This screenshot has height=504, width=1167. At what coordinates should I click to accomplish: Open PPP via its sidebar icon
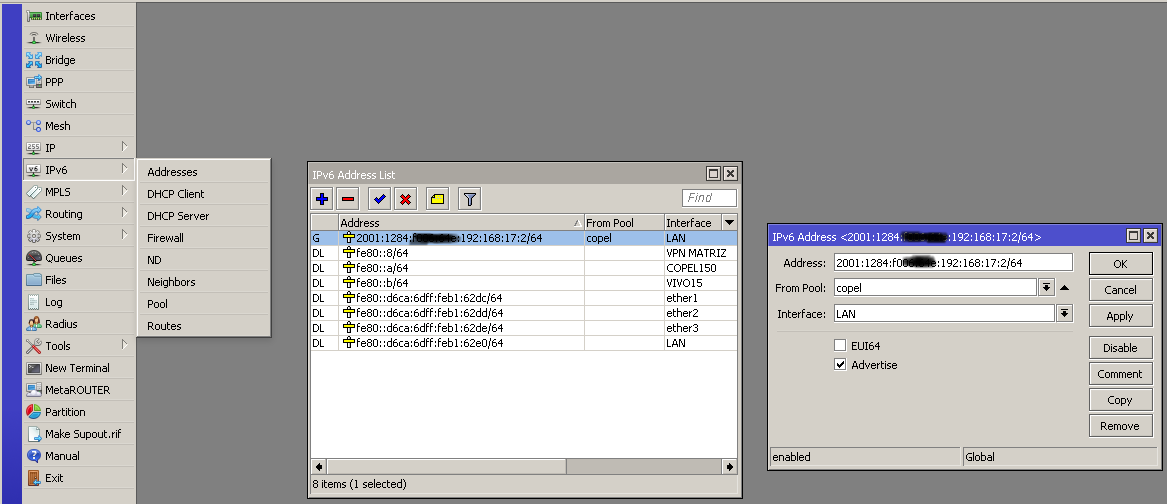click(x=33, y=82)
